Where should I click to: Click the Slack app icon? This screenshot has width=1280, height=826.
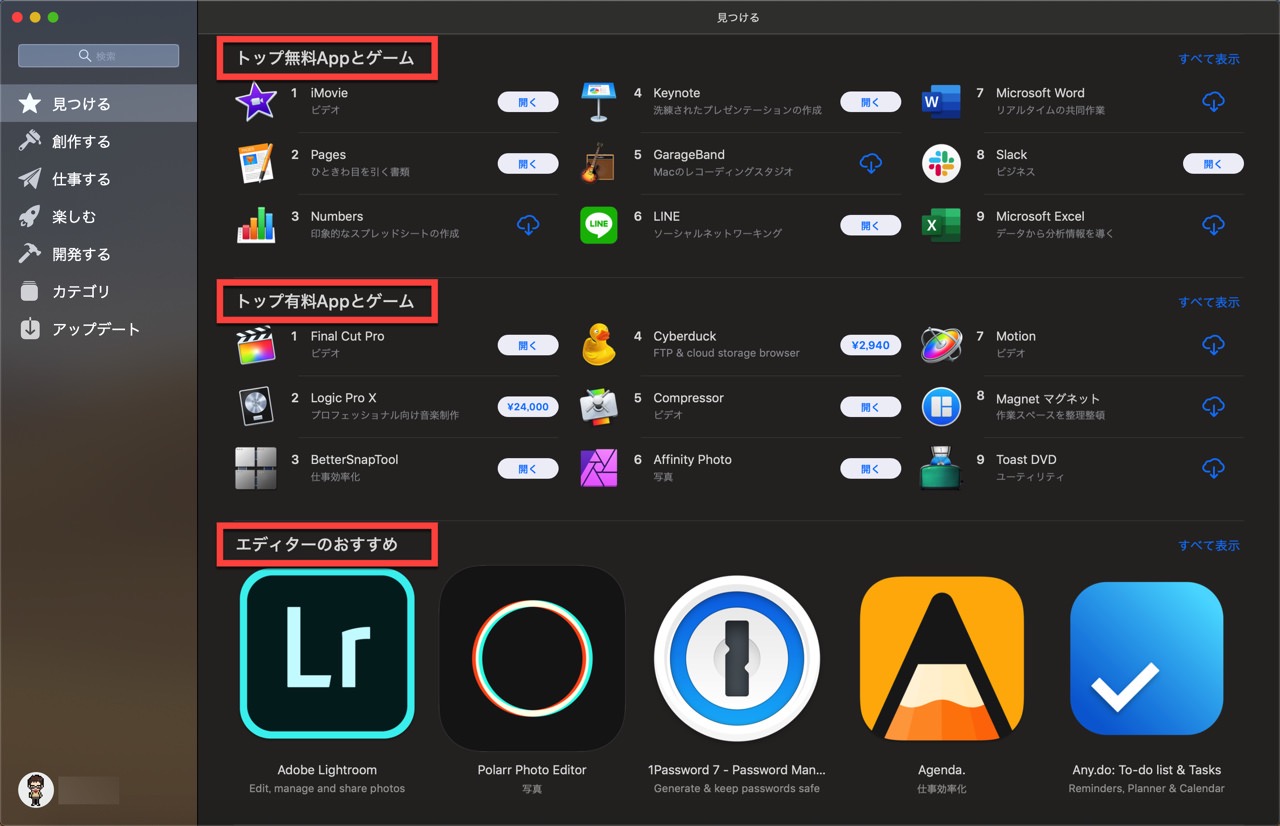click(941, 163)
